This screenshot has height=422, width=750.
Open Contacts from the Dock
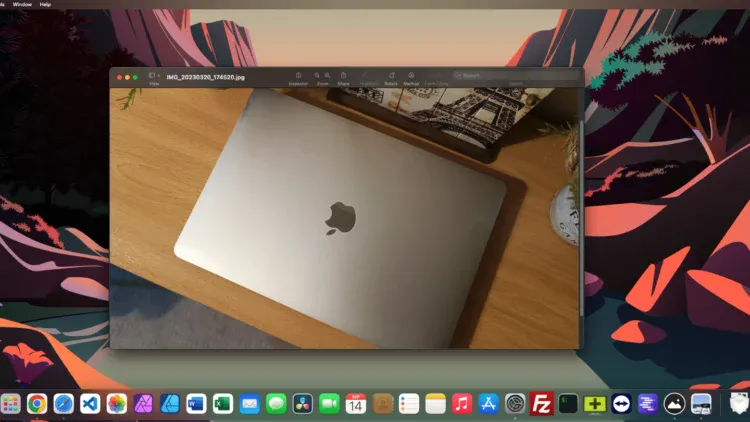tap(382, 404)
